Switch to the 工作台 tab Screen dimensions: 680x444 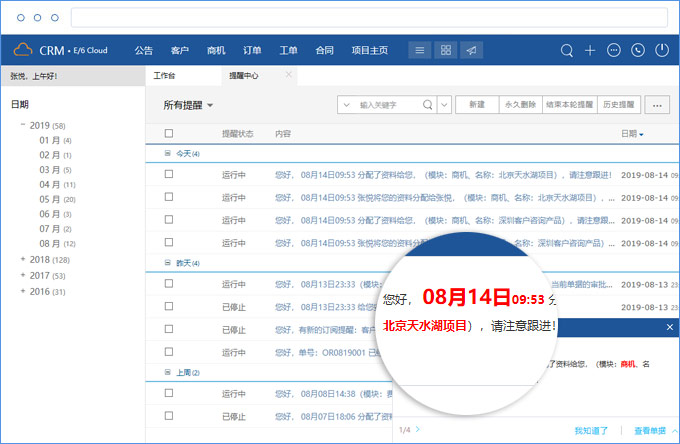point(164,75)
